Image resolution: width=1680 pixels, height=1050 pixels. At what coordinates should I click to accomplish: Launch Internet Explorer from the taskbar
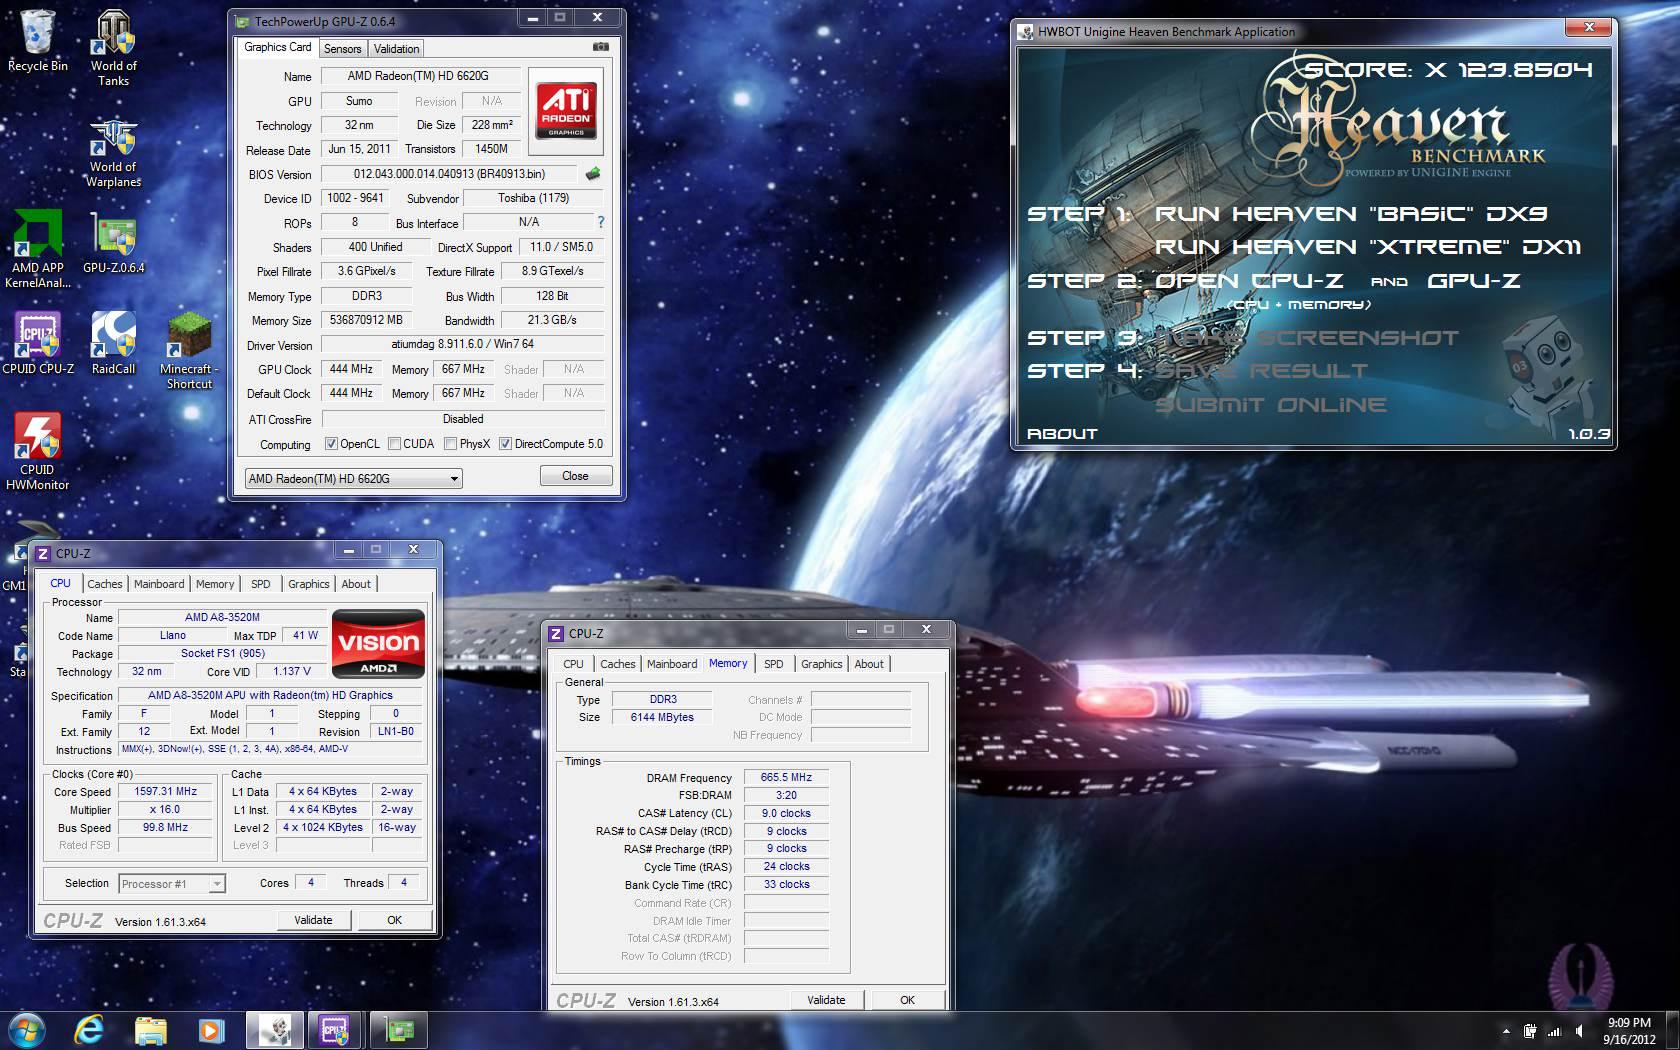click(89, 1030)
